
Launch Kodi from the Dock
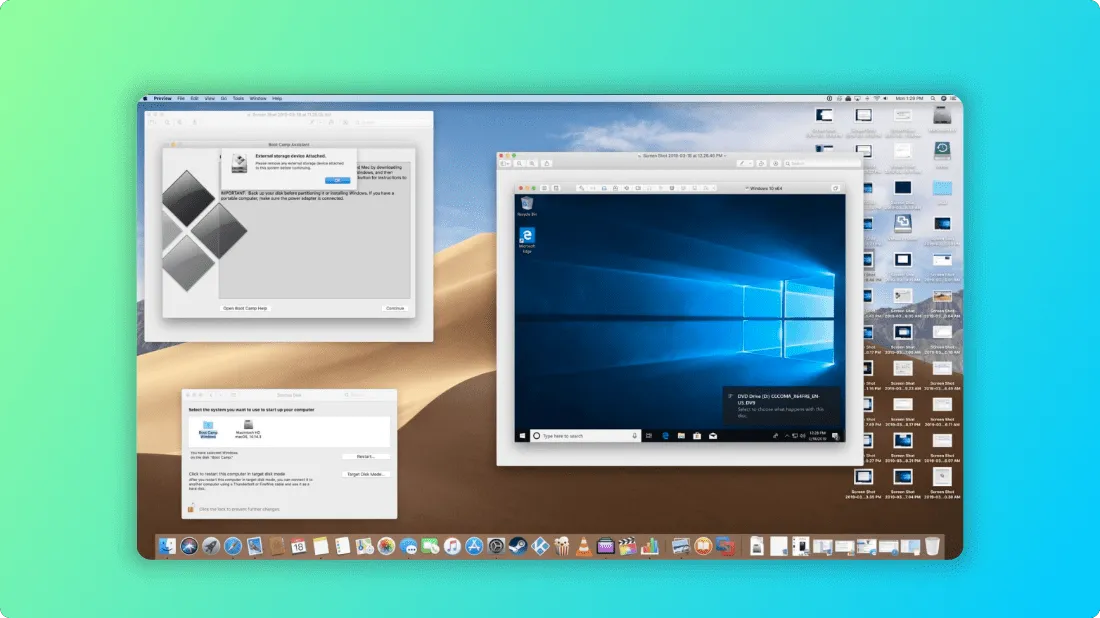pyautogui.click(x=540, y=546)
